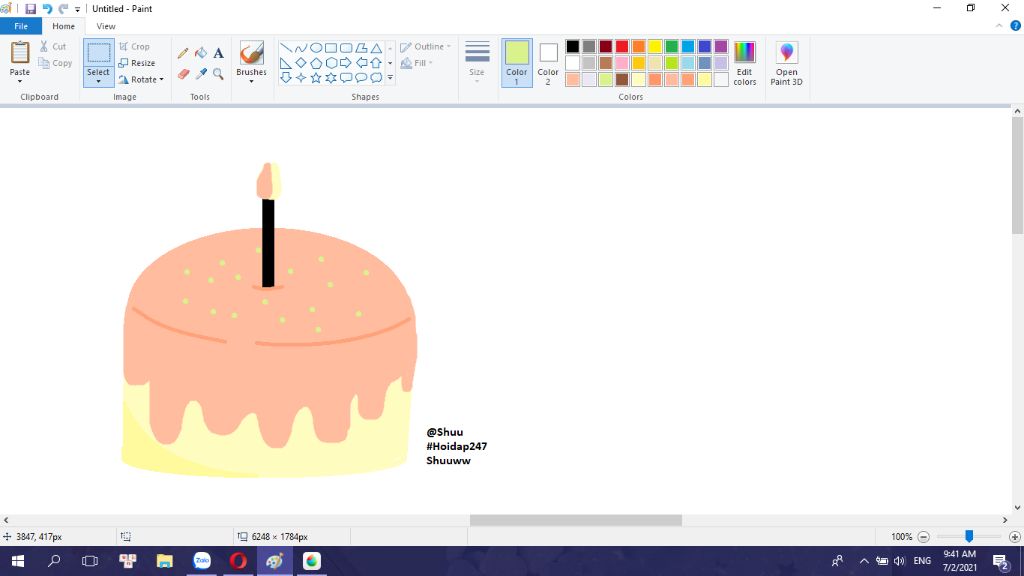Choose the Oval callout shape
This screenshot has width=1024, height=576.
click(361, 78)
